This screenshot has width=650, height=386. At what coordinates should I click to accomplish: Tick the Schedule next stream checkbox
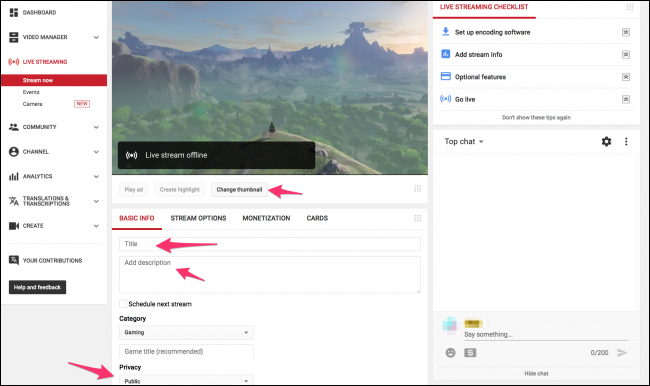tap(123, 304)
